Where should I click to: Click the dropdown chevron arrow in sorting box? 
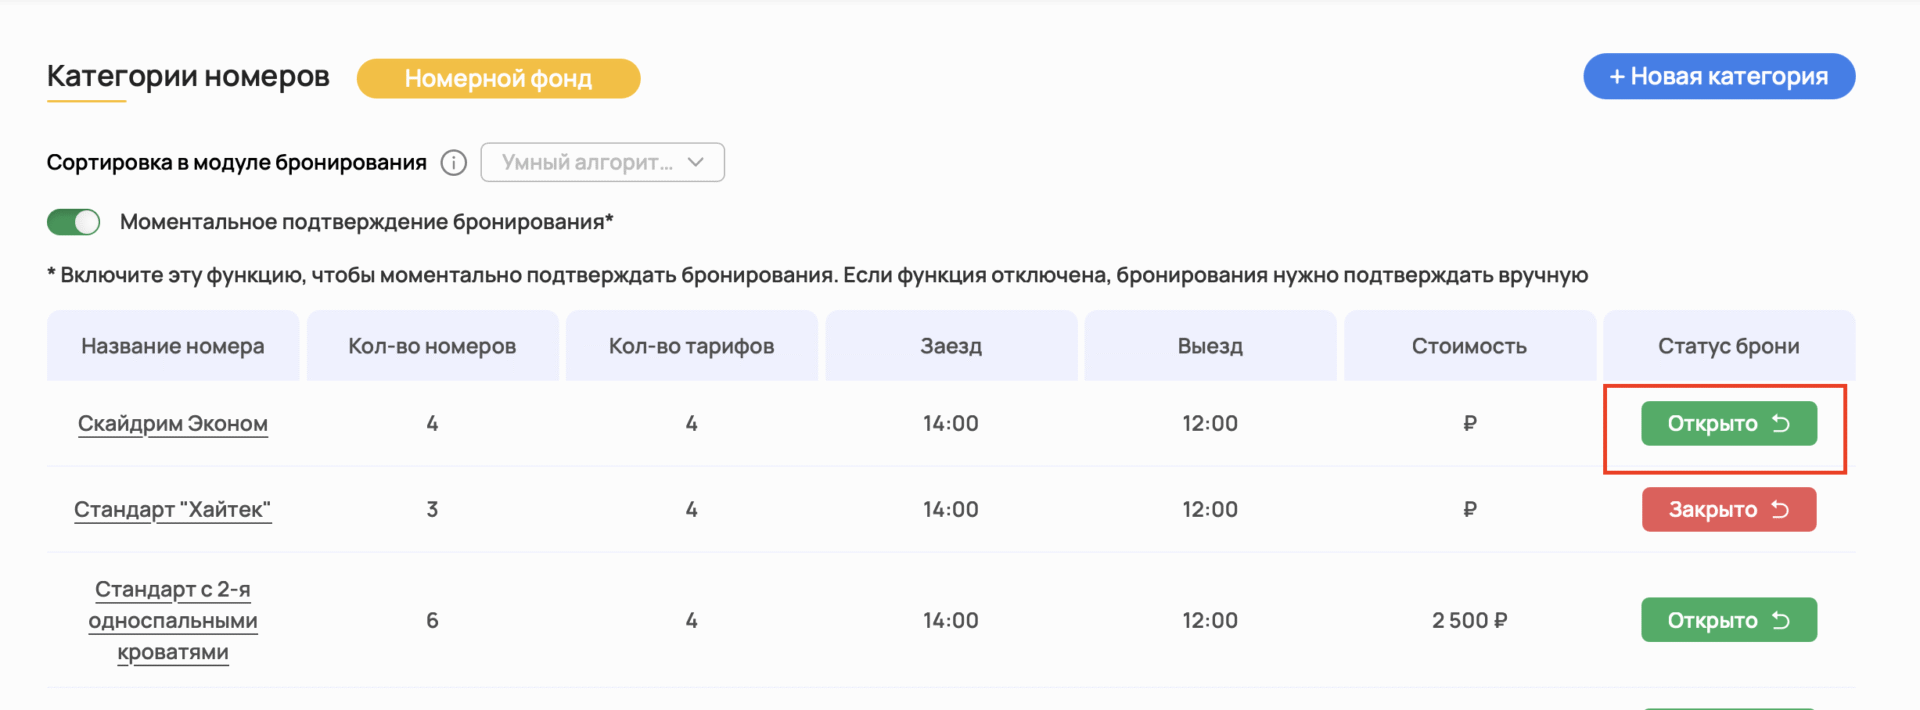tap(696, 163)
